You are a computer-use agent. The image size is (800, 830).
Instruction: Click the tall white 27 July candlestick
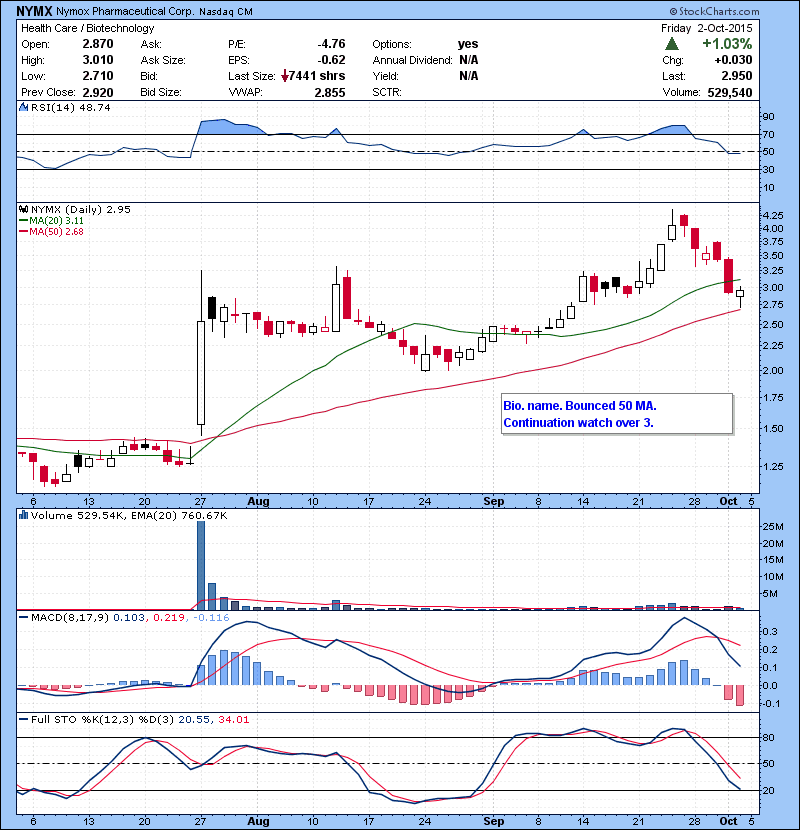click(x=201, y=373)
